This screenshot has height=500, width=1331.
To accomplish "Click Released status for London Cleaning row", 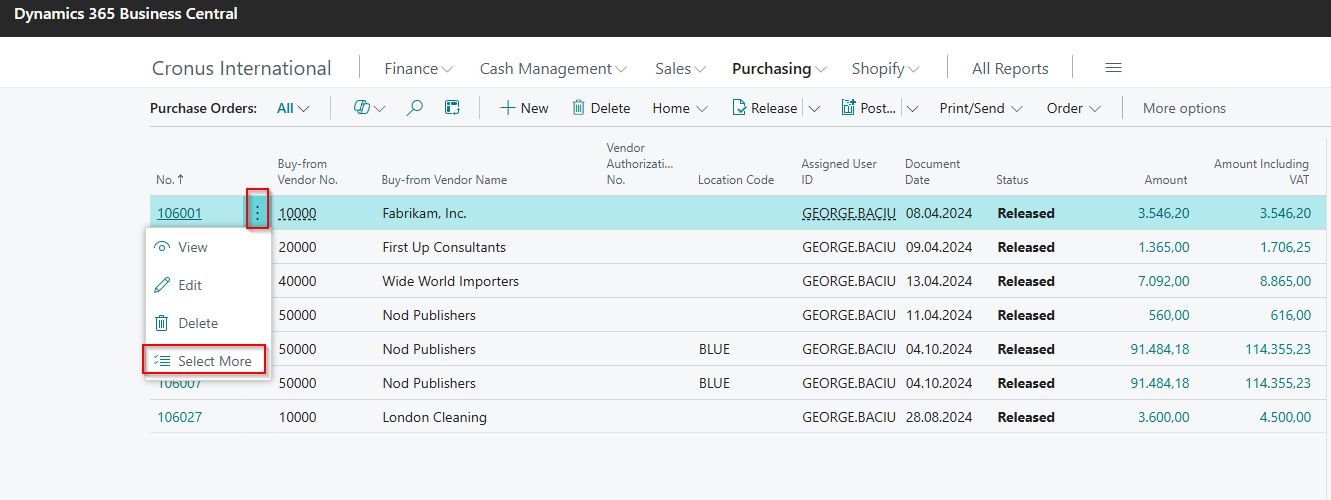I will tap(1026, 417).
